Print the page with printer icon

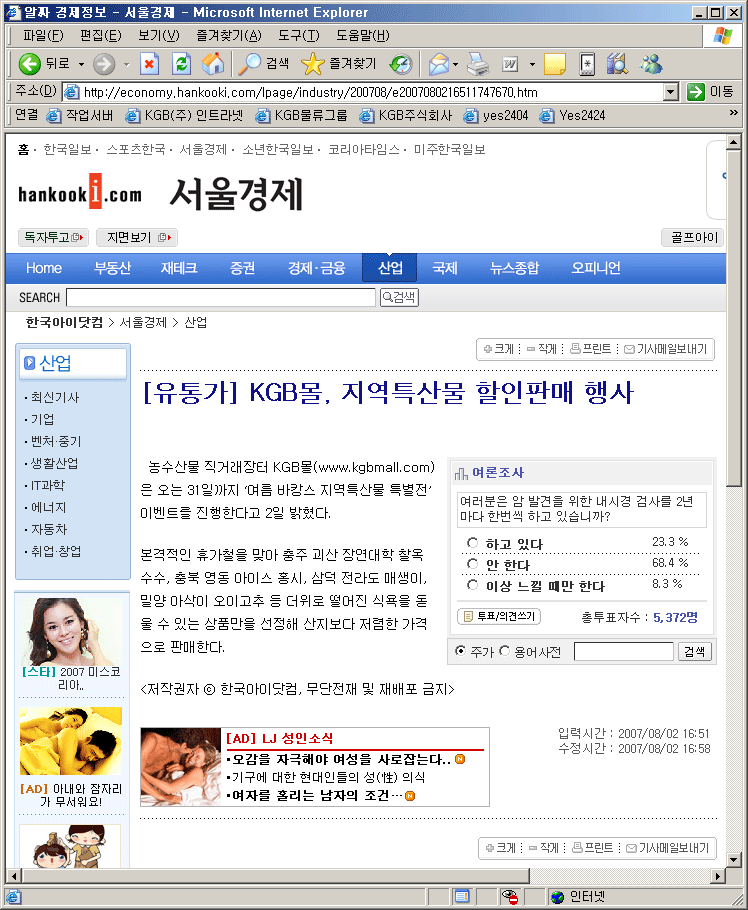pyautogui.click(x=478, y=64)
